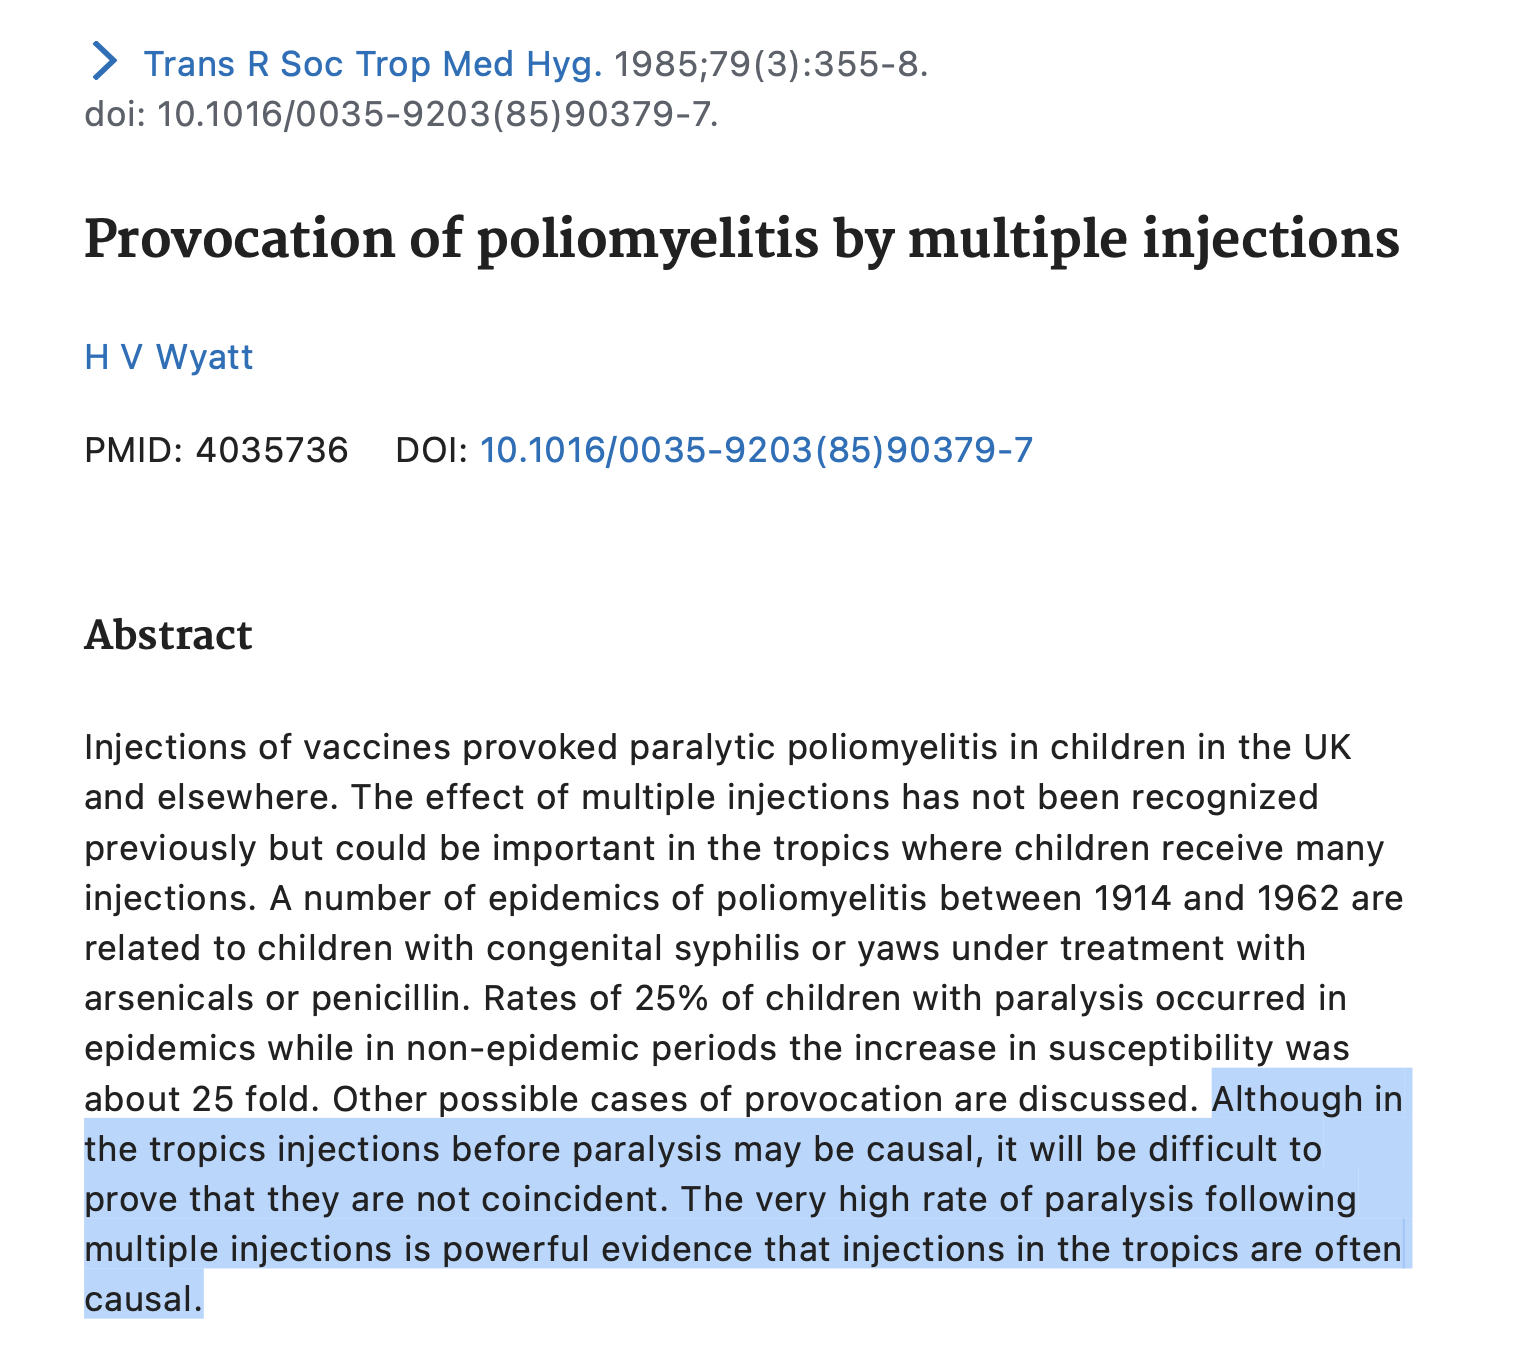The width and height of the screenshot is (1526, 1360).
Task: Click the word "arsenicals" in the abstract
Action: [169, 998]
